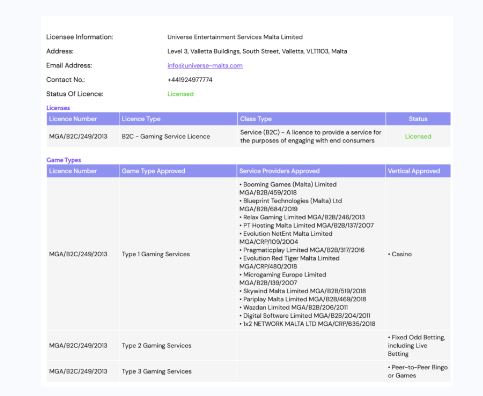Click the Game Types section heading
The image size is (483, 396).
pyautogui.click(x=64, y=160)
